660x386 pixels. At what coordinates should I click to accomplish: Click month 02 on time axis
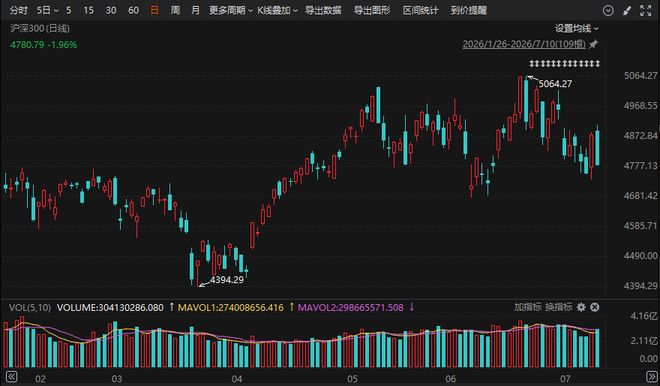point(40,378)
